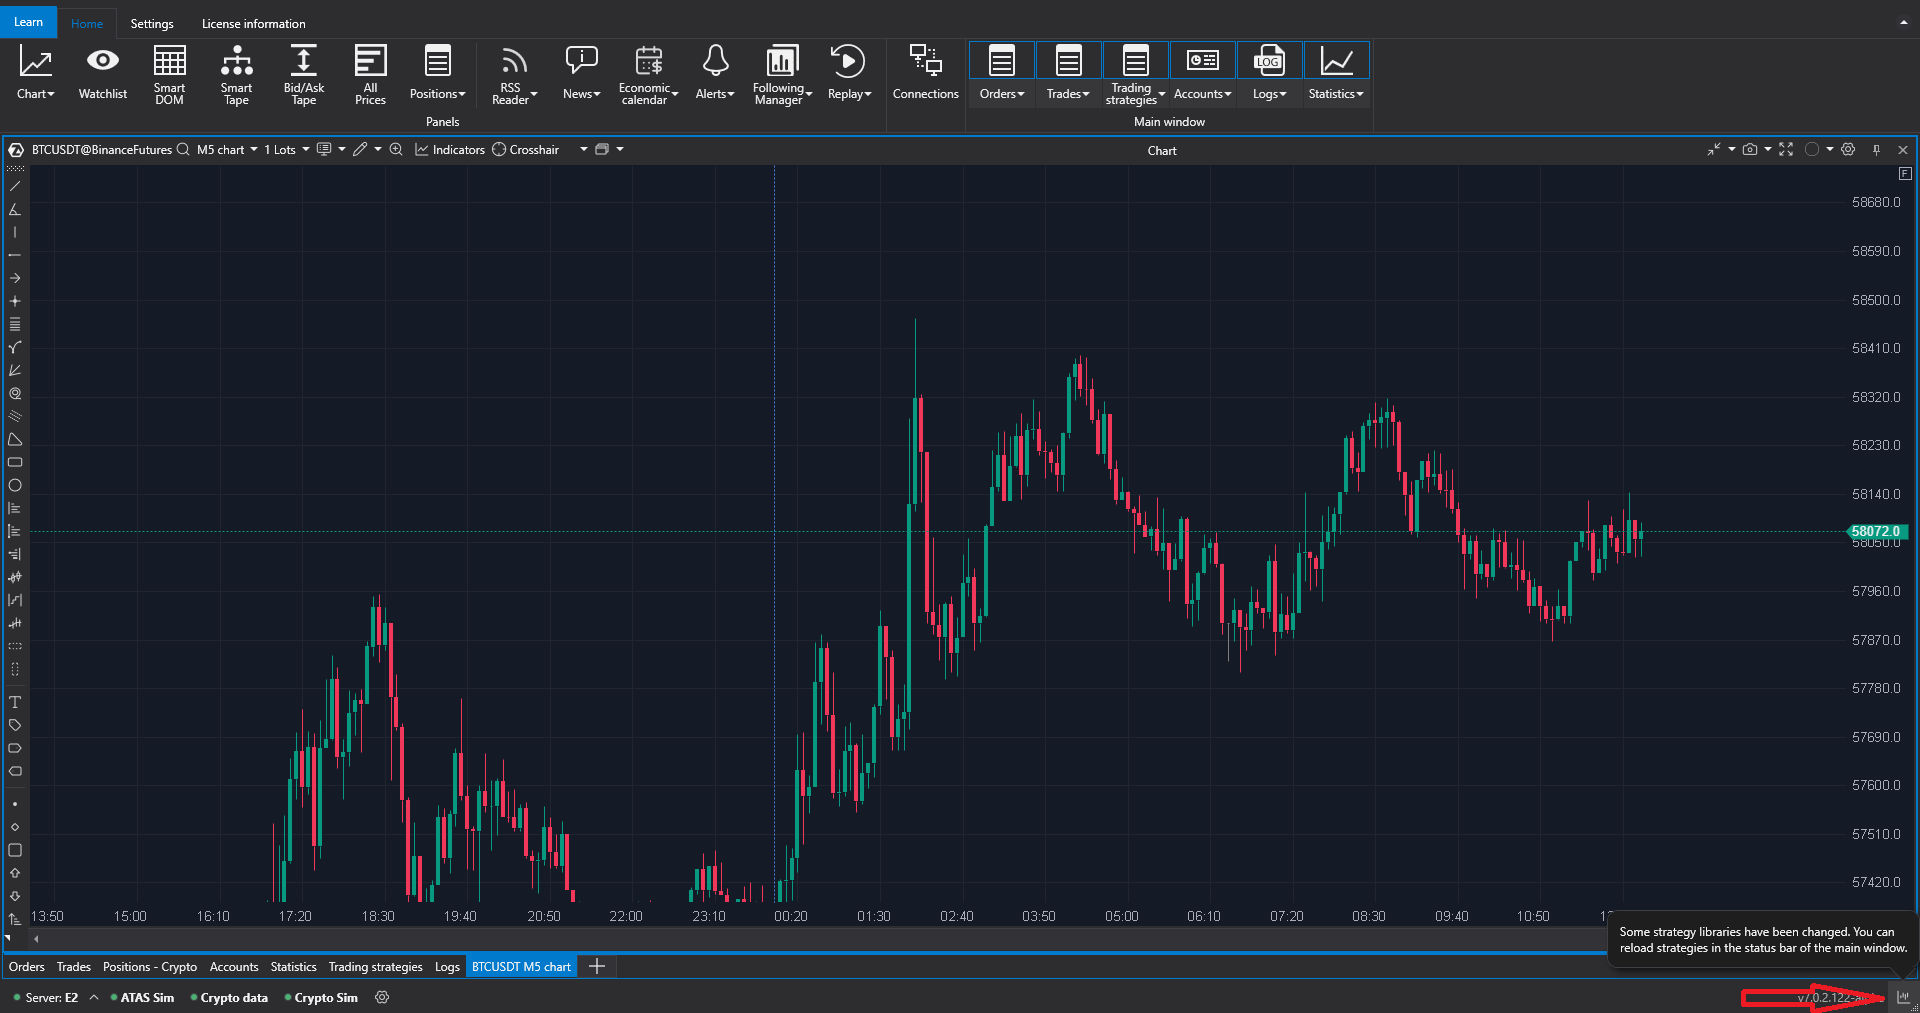Click the Server: E2 status entry
The height and width of the screenshot is (1013, 1920).
click(51, 997)
